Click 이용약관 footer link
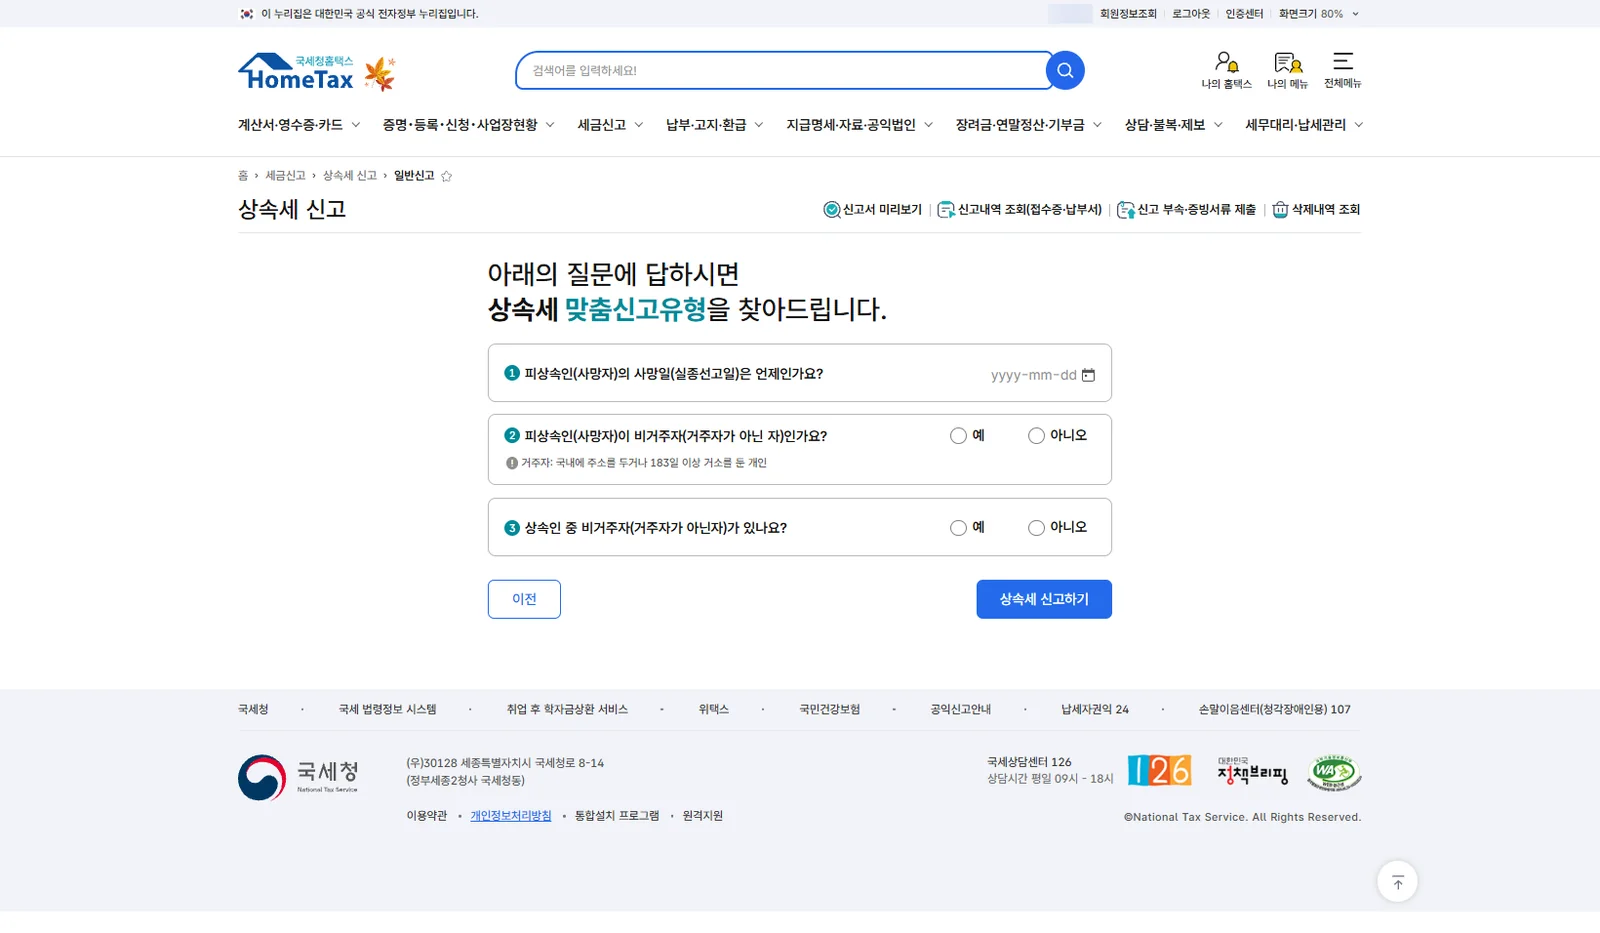The width and height of the screenshot is (1600, 933). click(427, 816)
